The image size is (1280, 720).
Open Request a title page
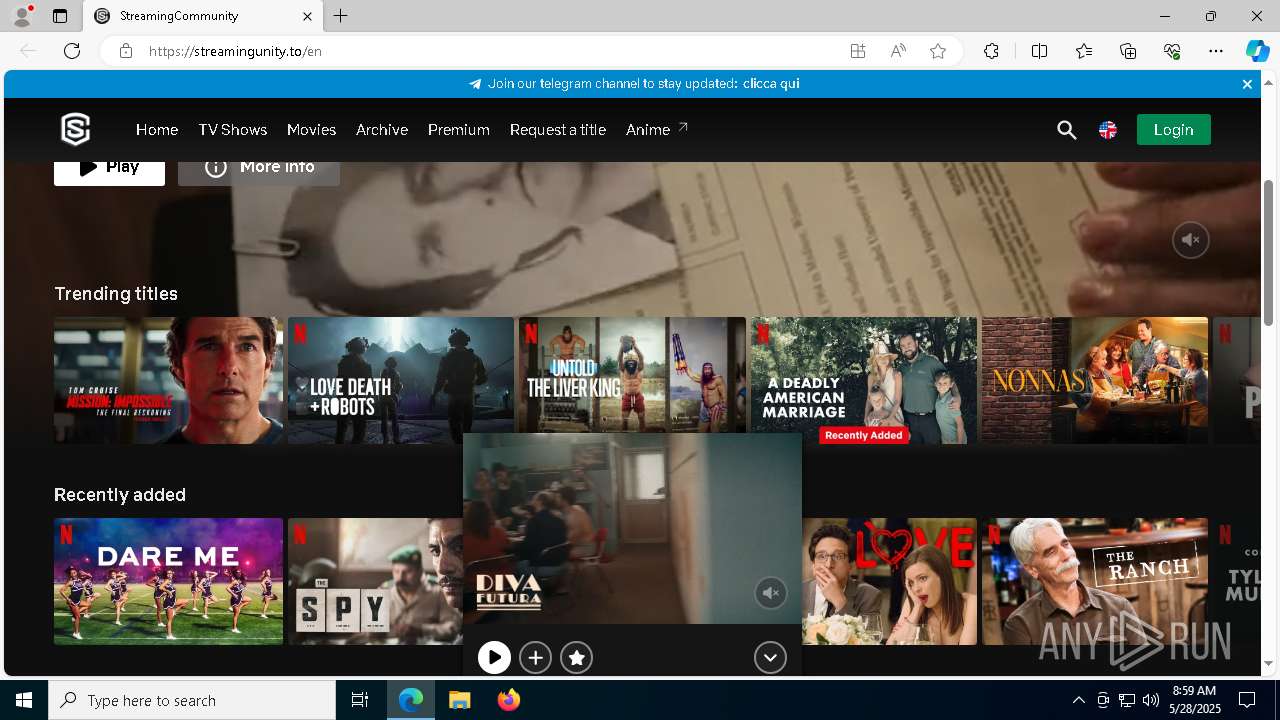558,130
